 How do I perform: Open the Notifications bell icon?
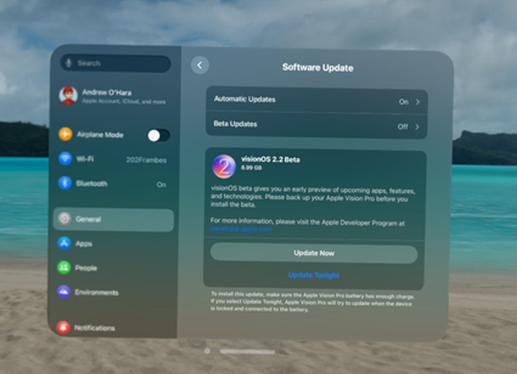(x=63, y=327)
